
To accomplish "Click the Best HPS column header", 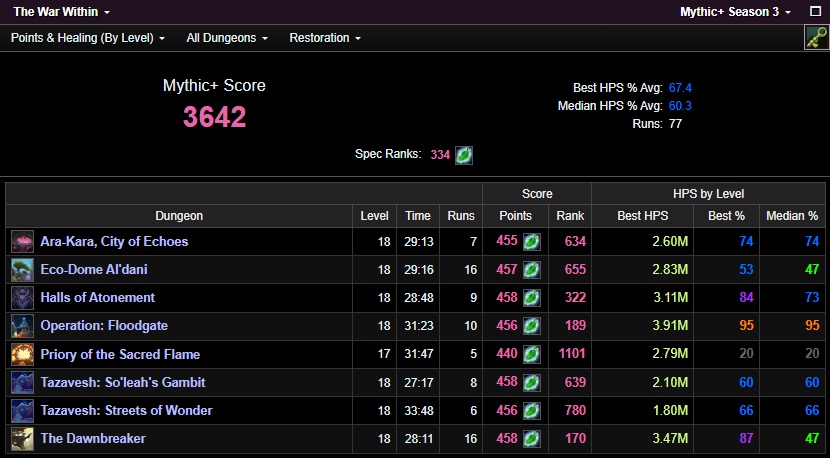I will click(643, 216).
